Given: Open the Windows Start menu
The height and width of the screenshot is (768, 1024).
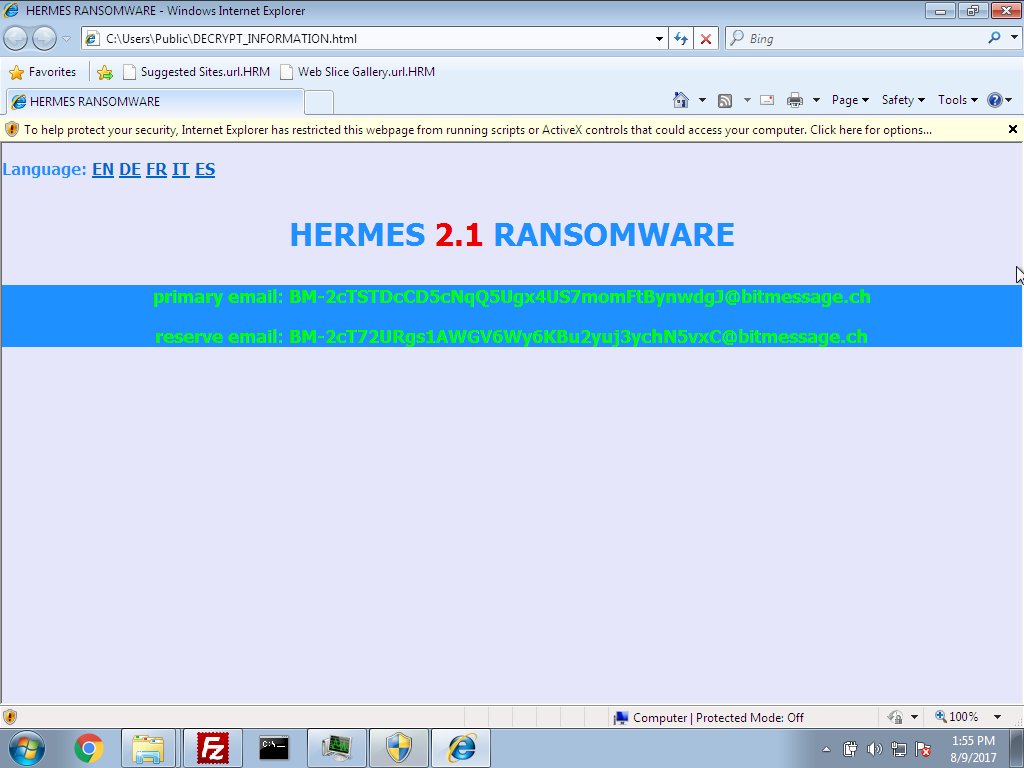Looking at the screenshot, I should coord(27,748).
